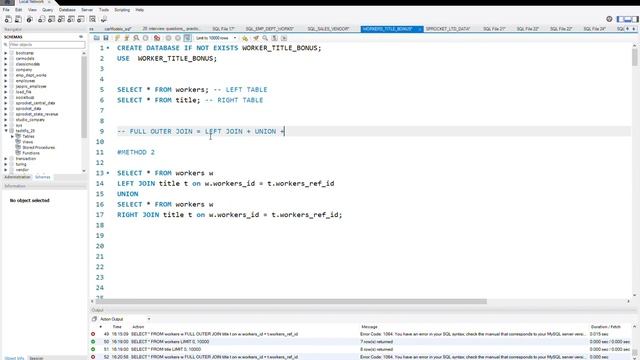
Task: Expand the sprocket_data schema
Action: tap(6, 109)
